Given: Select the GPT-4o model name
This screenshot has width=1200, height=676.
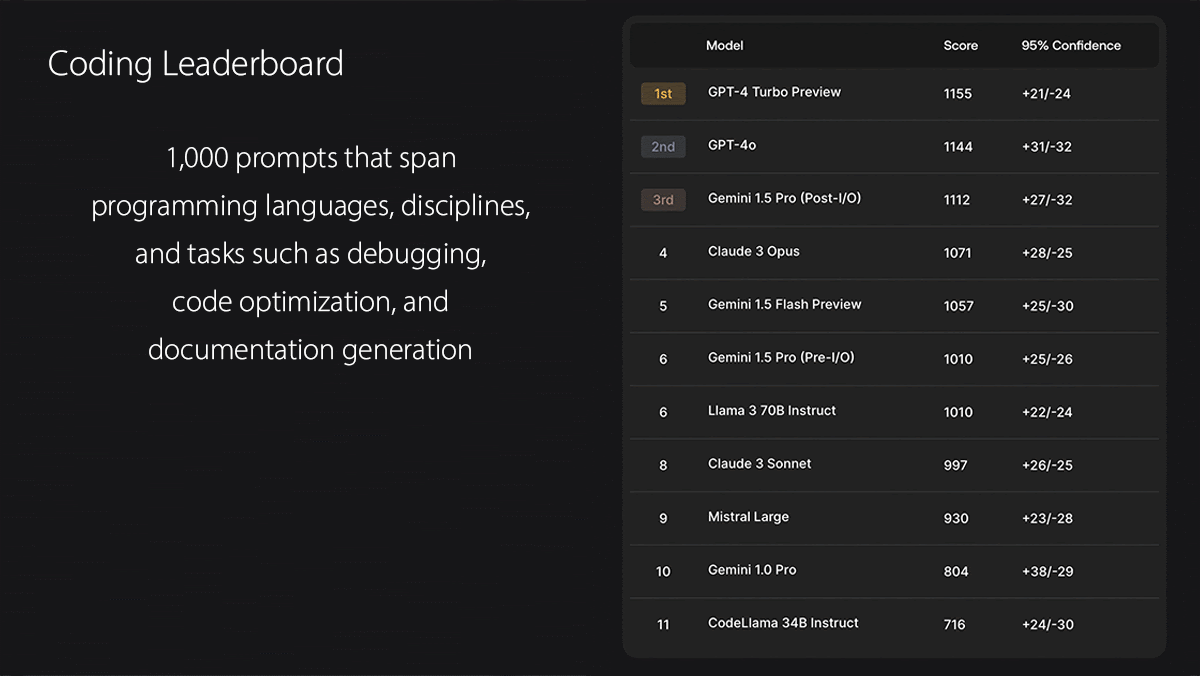Looking at the screenshot, I should (x=731, y=145).
